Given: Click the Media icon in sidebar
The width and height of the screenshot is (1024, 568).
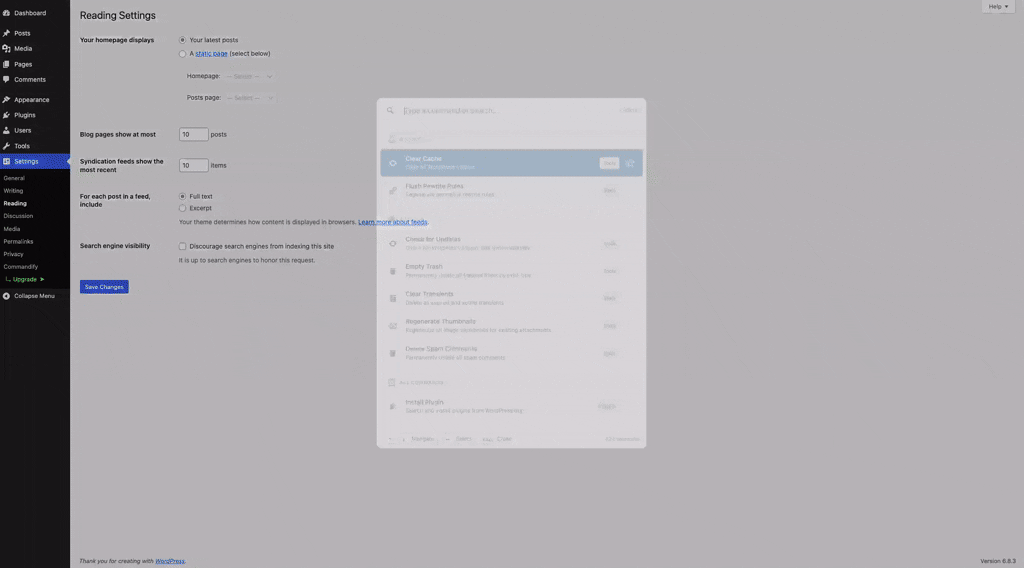Looking at the screenshot, I should point(7,48).
